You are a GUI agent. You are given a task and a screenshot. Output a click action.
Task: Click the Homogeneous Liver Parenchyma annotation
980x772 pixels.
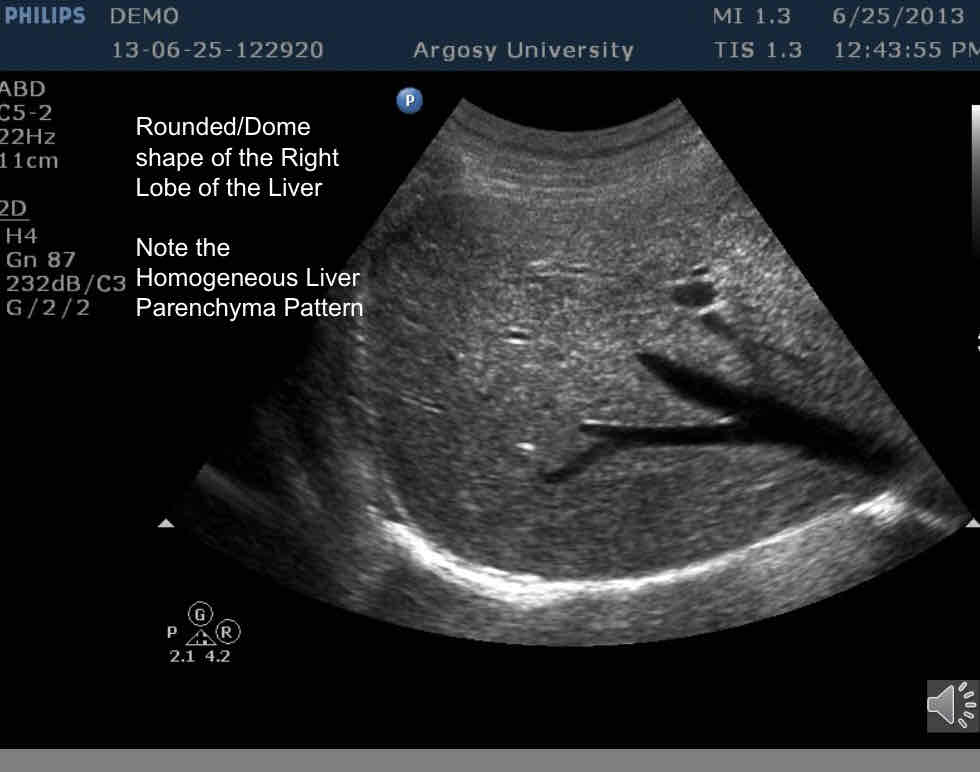coord(249,277)
